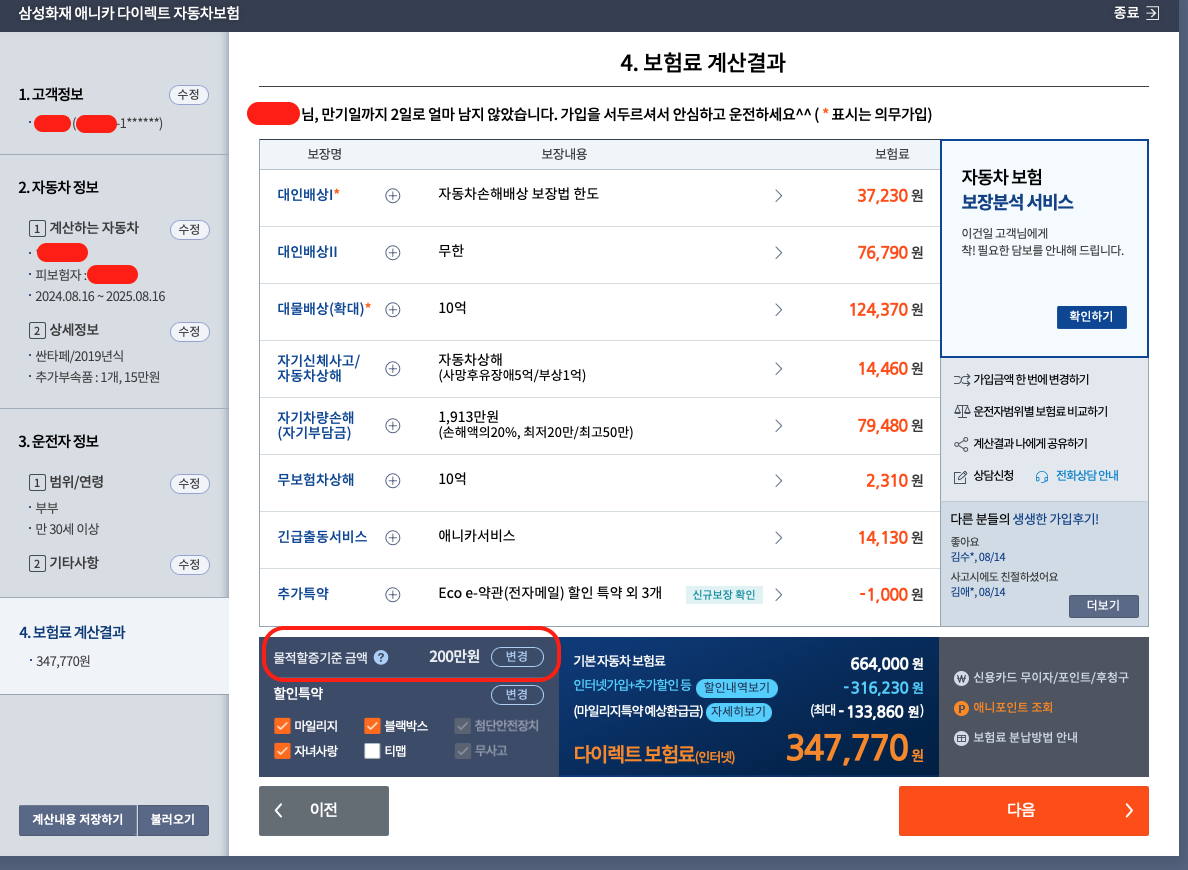This screenshot has width=1188, height=870.
Task: Click 수정 button for 상세정보
Action: tap(189, 331)
